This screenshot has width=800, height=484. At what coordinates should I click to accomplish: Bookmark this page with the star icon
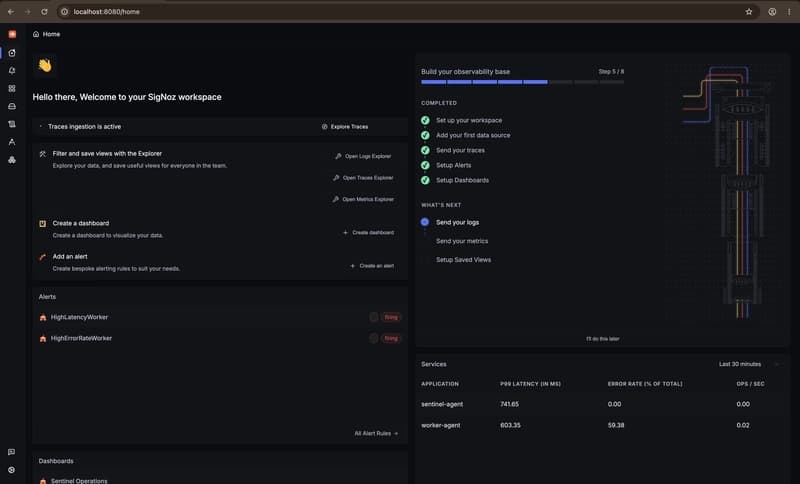pos(748,11)
